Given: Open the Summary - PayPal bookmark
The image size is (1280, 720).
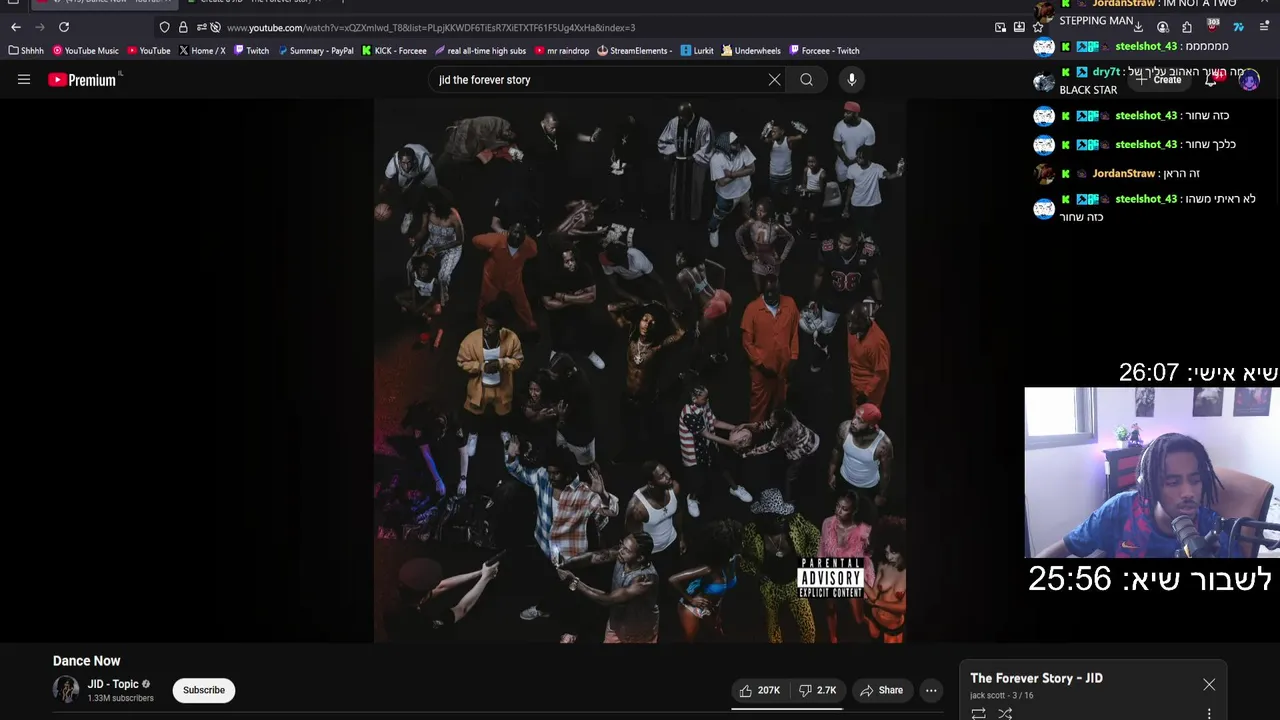Looking at the screenshot, I should [x=316, y=51].
